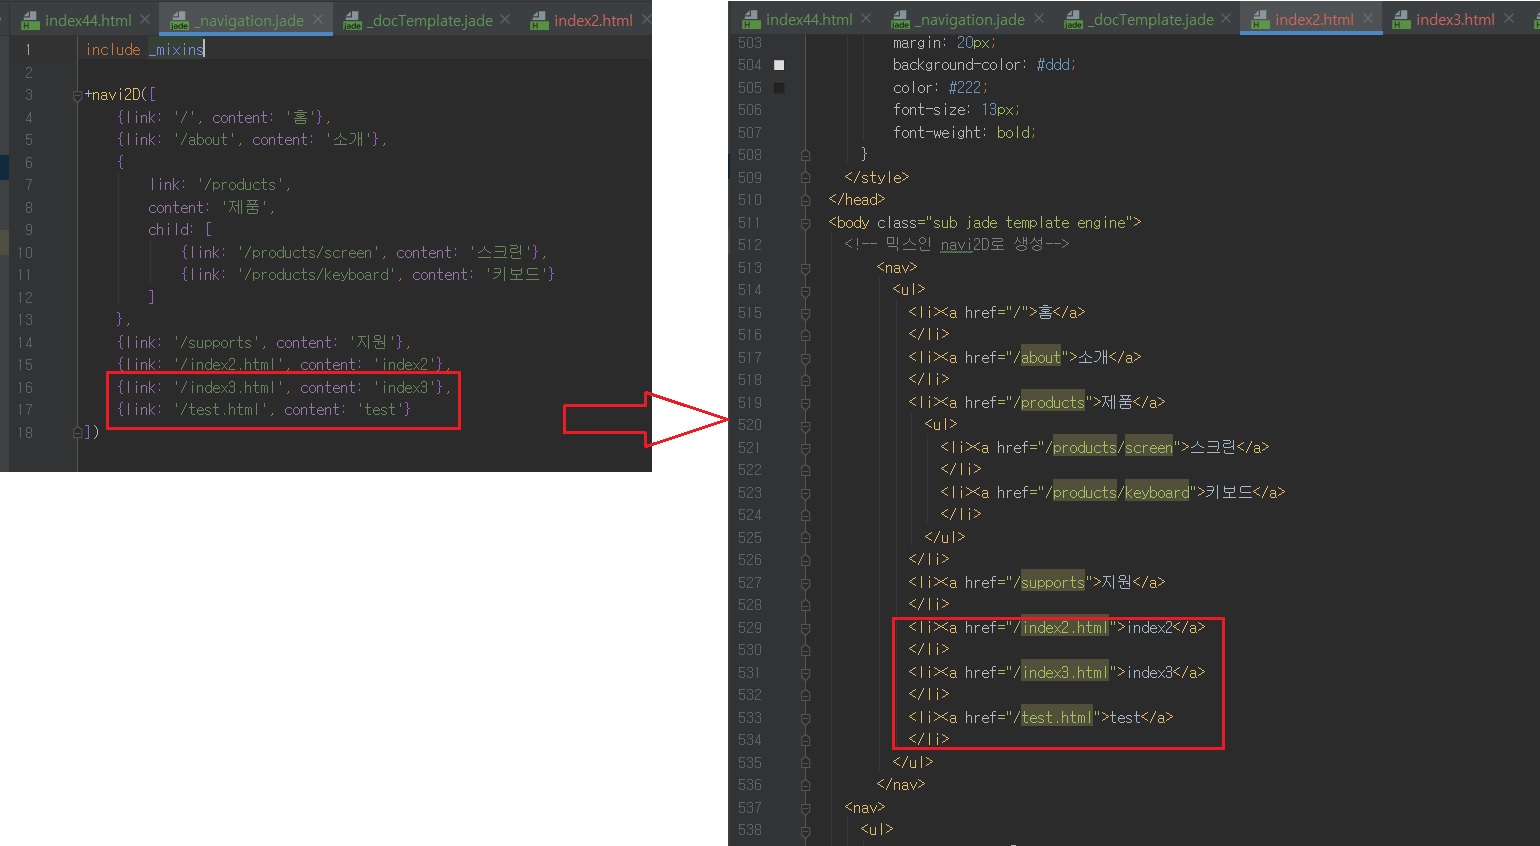The image size is (1540, 846).
Task: Fold the nested ul at line 520
Action: pos(805,425)
